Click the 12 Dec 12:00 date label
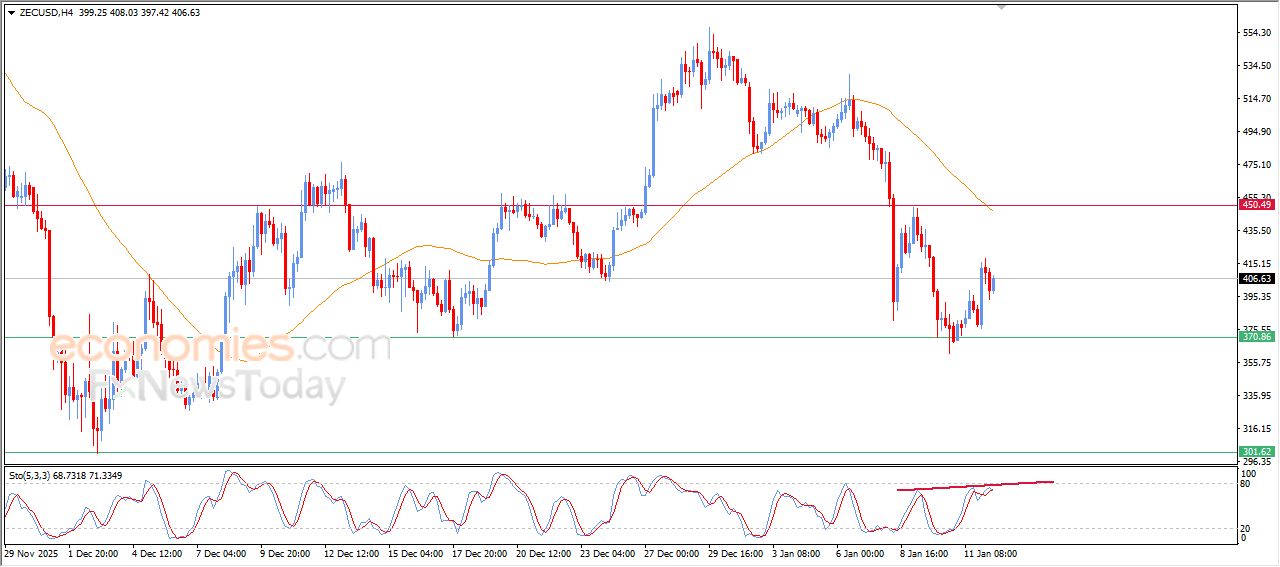The height and width of the screenshot is (567, 1280). click(x=351, y=552)
